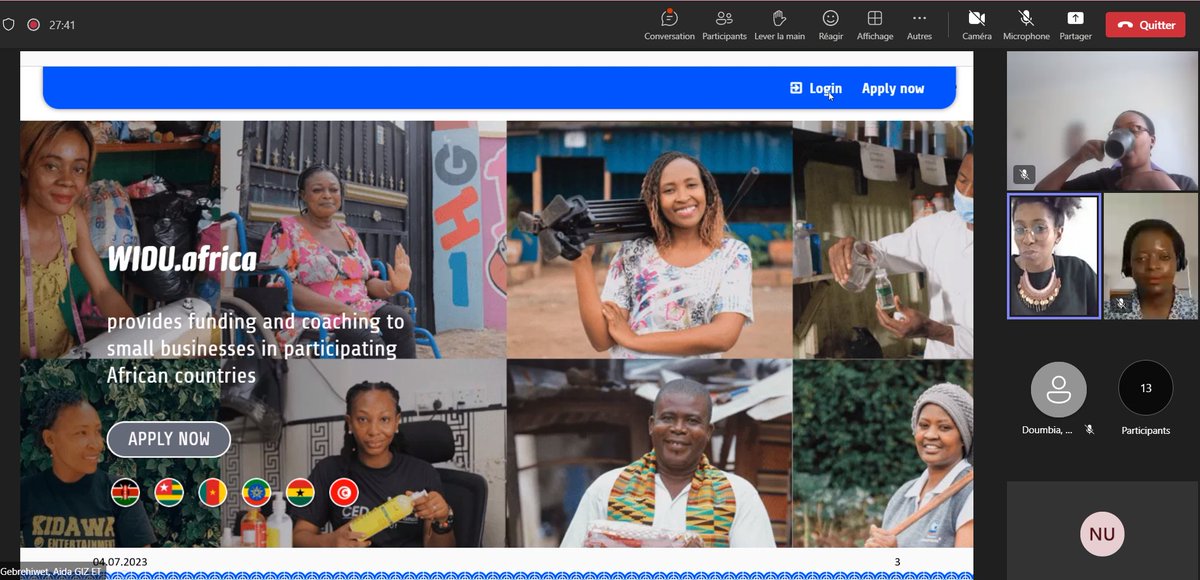Click the Tunisia flag icon
Image resolution: width=1200 pixels, height=580 pixels.
[x=344, y=492]
